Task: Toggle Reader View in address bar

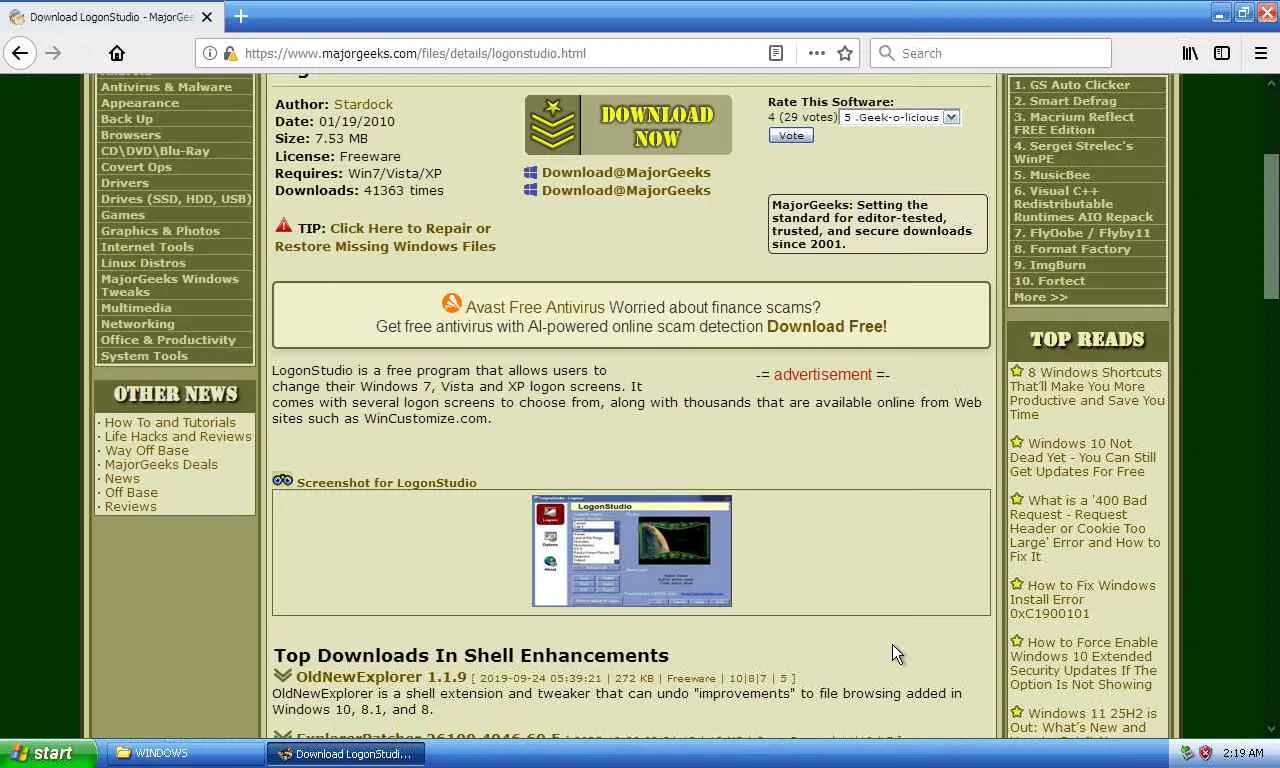Action: tap(776, 53)
